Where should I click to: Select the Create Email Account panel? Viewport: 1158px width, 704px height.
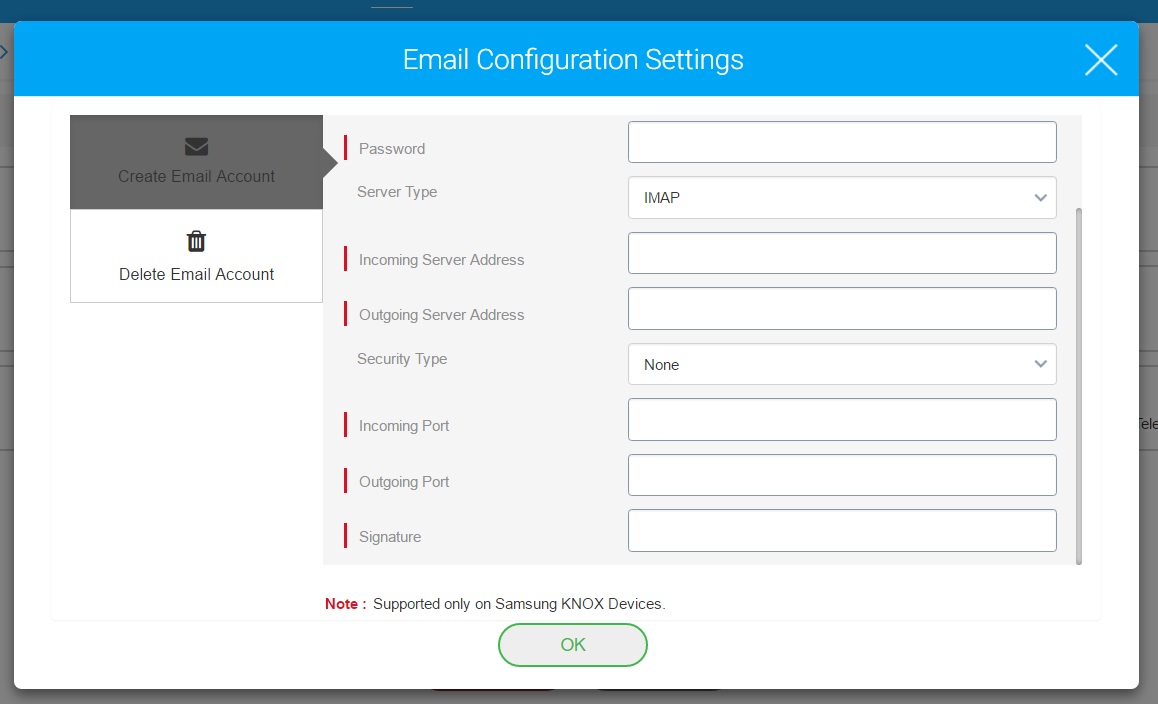pos(196,162)
